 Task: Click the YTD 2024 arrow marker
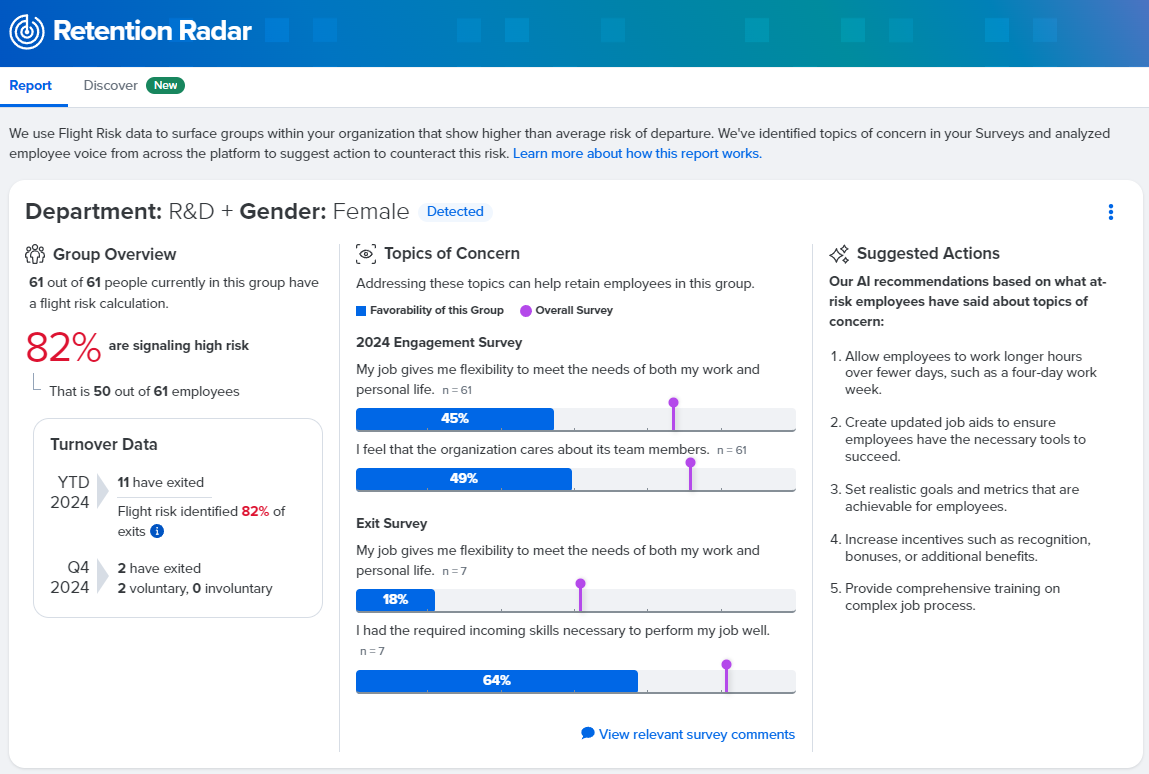coord(103,492)
